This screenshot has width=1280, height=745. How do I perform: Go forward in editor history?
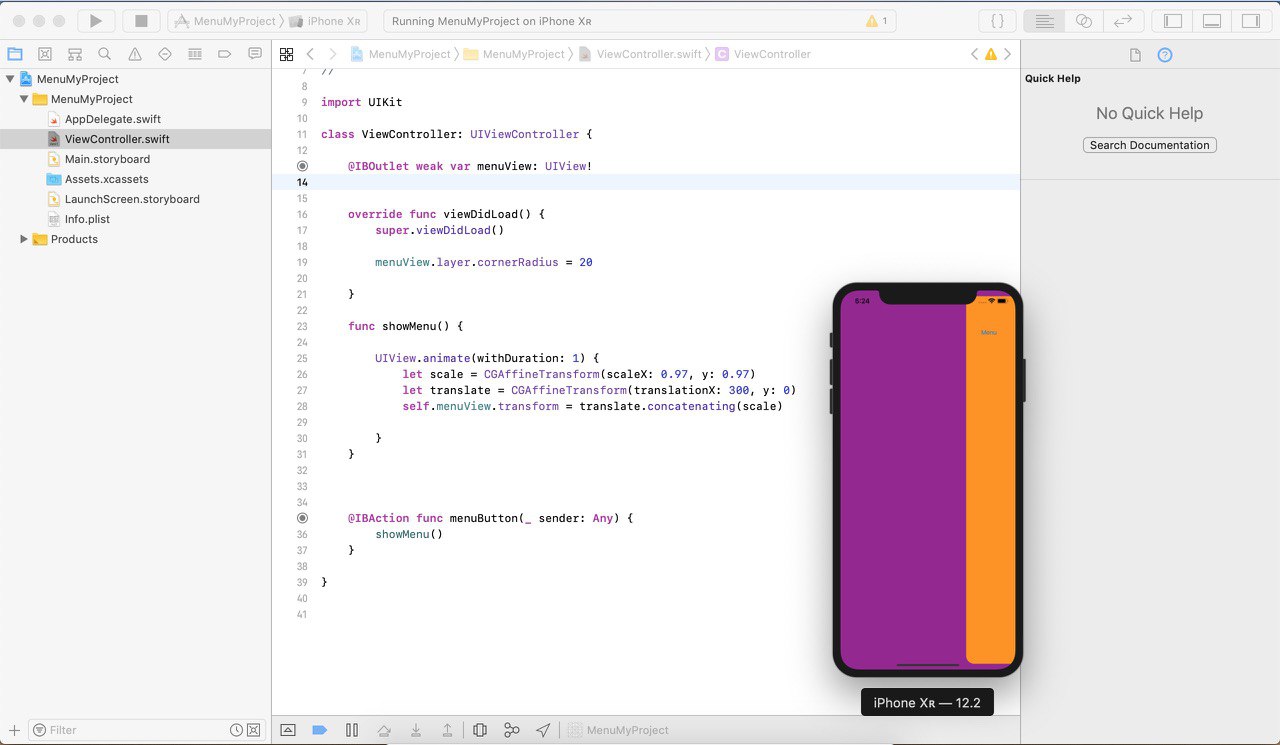333,54
